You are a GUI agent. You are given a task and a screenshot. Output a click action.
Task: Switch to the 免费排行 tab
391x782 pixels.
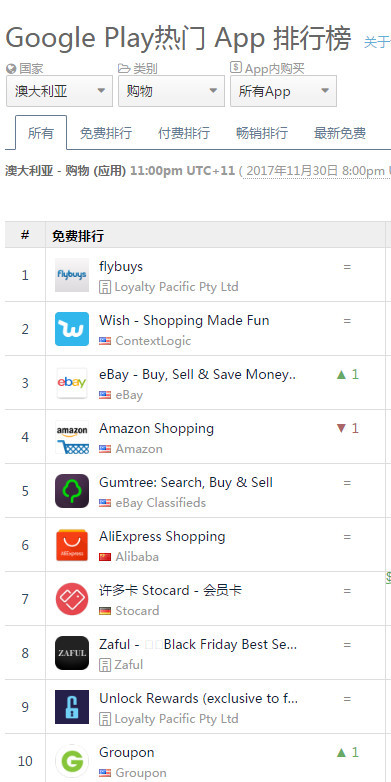(x=106, y=133)
